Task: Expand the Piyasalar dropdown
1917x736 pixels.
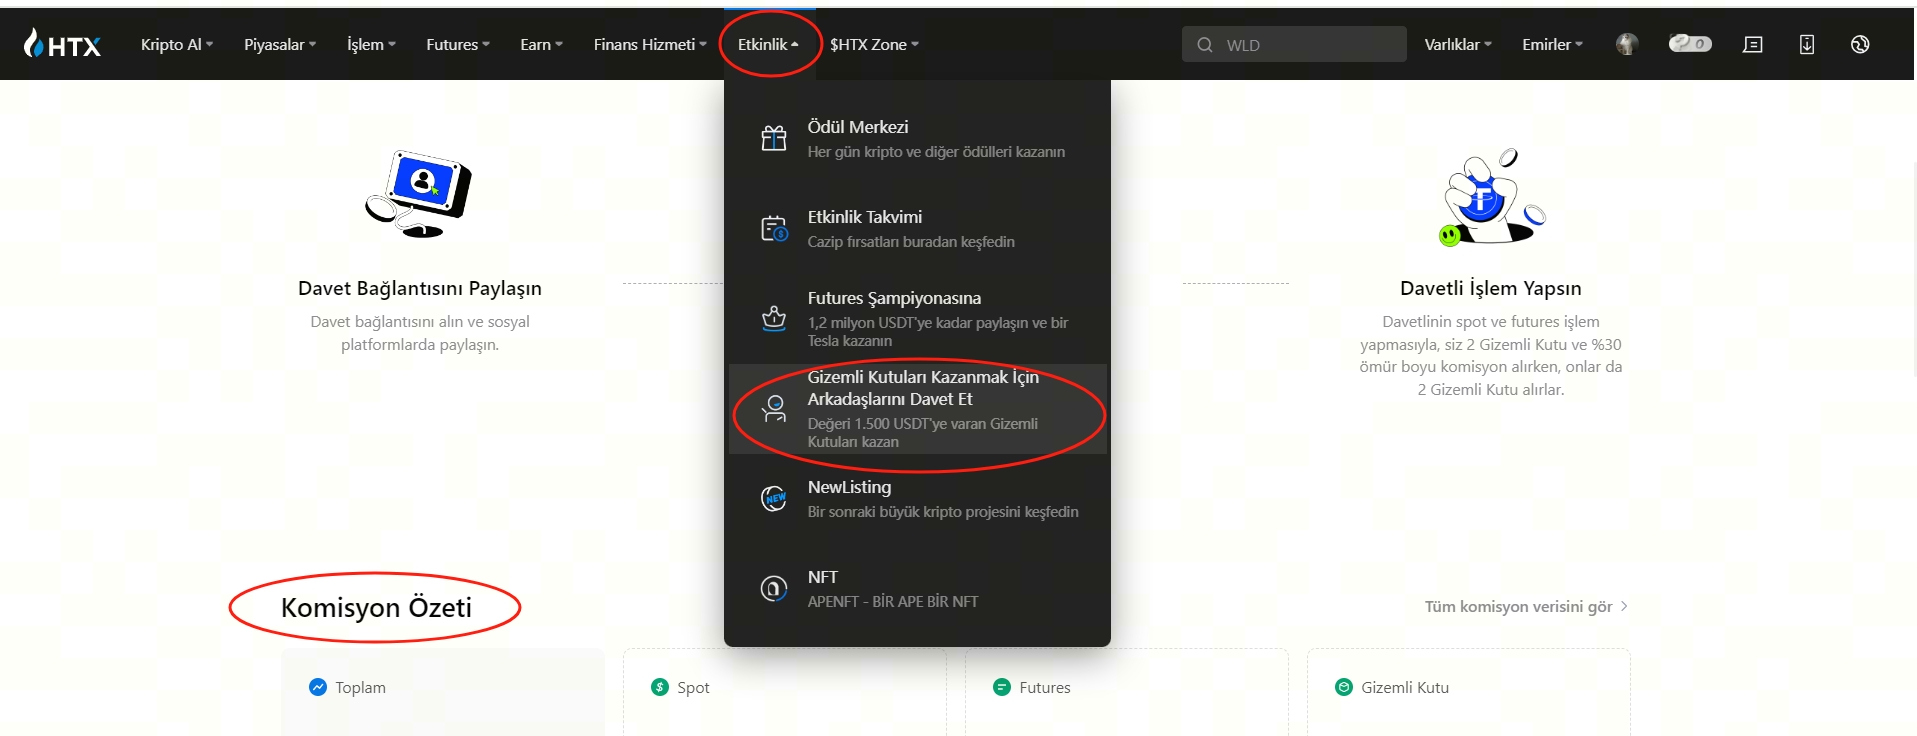Action: coord(280,44)
